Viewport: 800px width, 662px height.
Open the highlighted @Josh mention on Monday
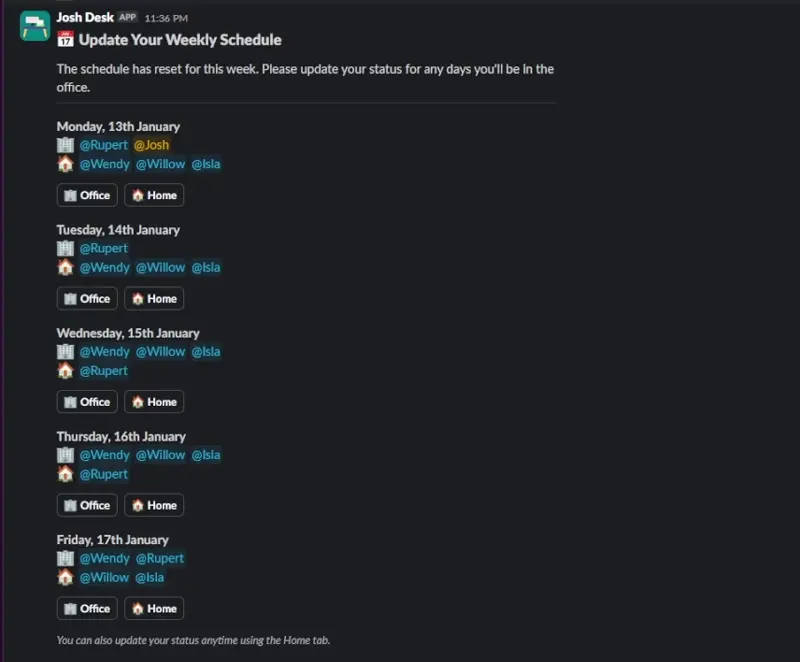[x=152, y=145]
